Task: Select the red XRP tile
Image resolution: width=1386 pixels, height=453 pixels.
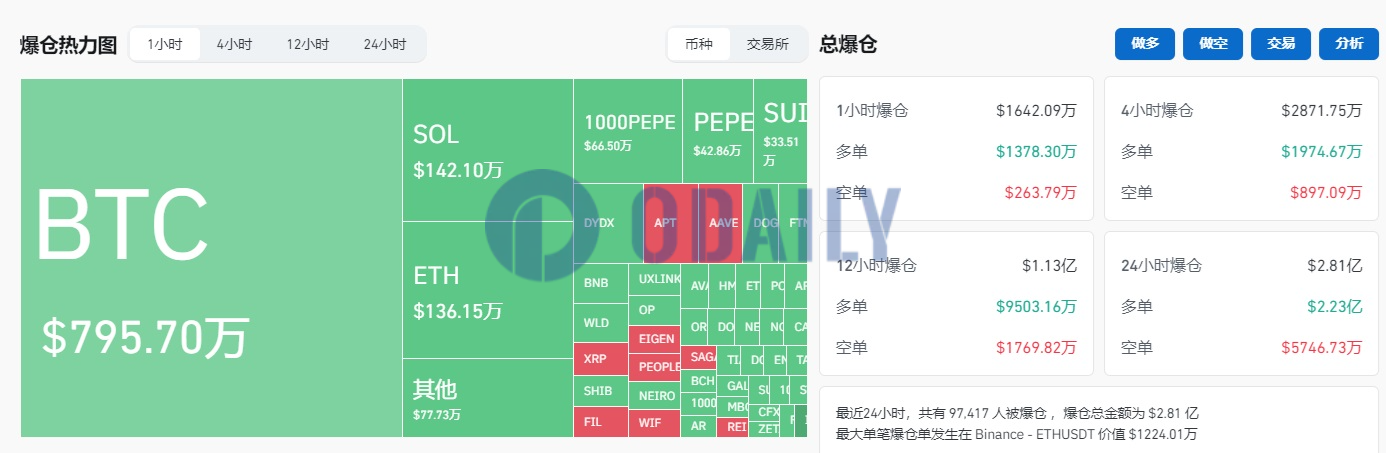Action: (600, 358)
